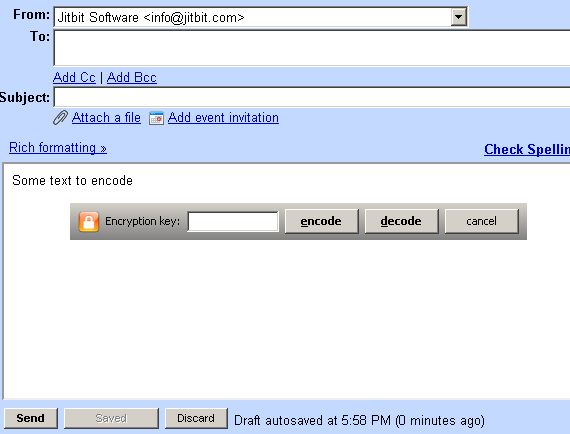The width and height of the screenshot is (570, 434).
Task: Click the decode button
Action: 401,221
